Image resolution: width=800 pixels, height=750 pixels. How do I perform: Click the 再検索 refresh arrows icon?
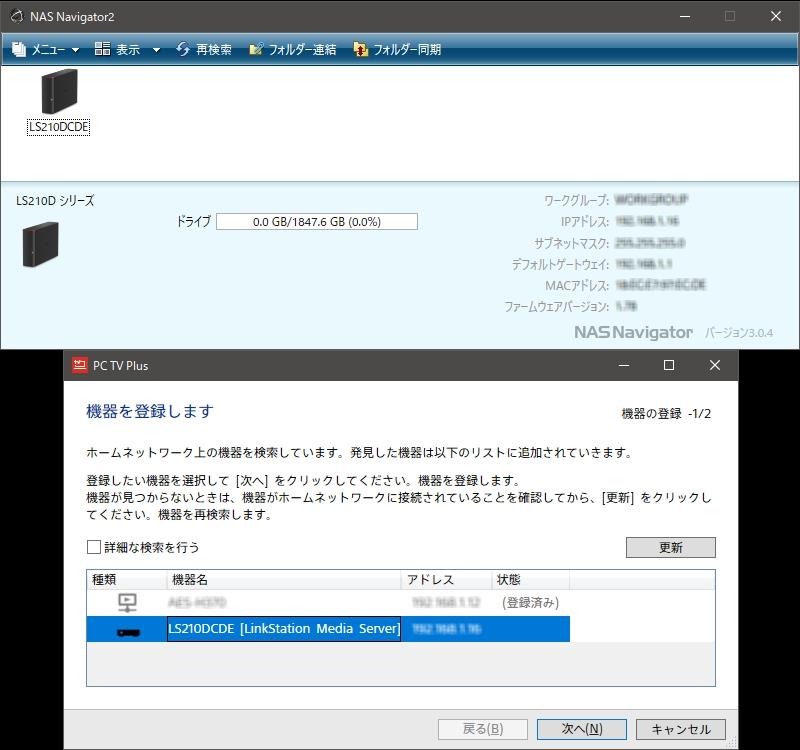[x=183, y=49]
